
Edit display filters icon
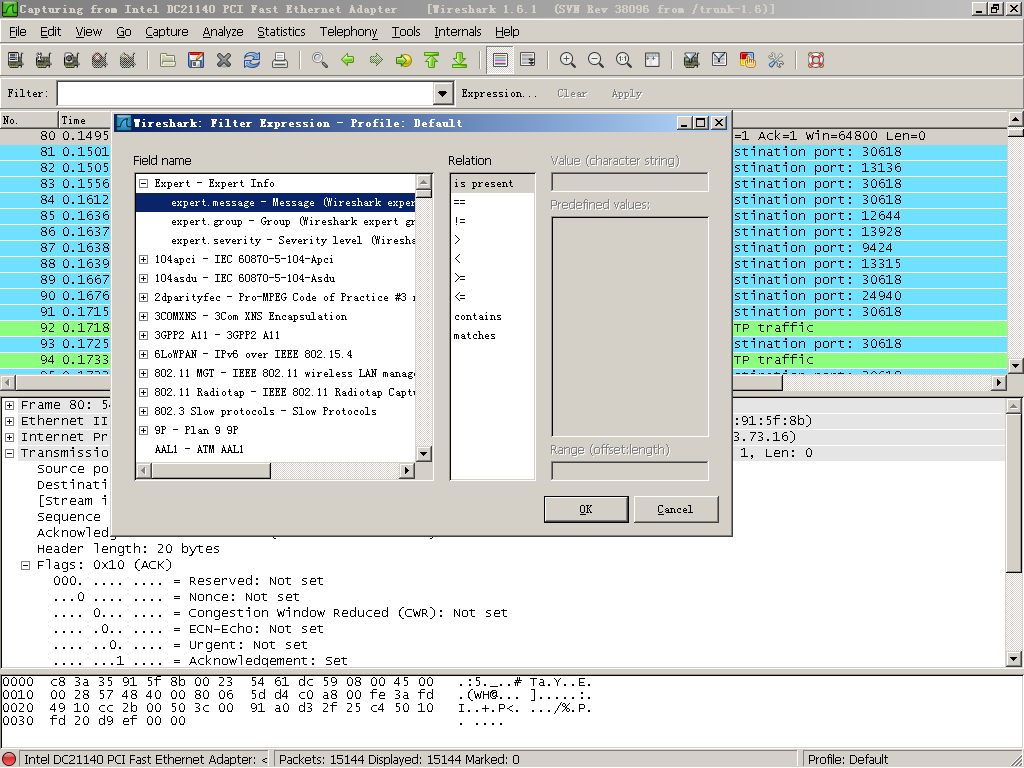pyautogui.click(x=720, y=60)
